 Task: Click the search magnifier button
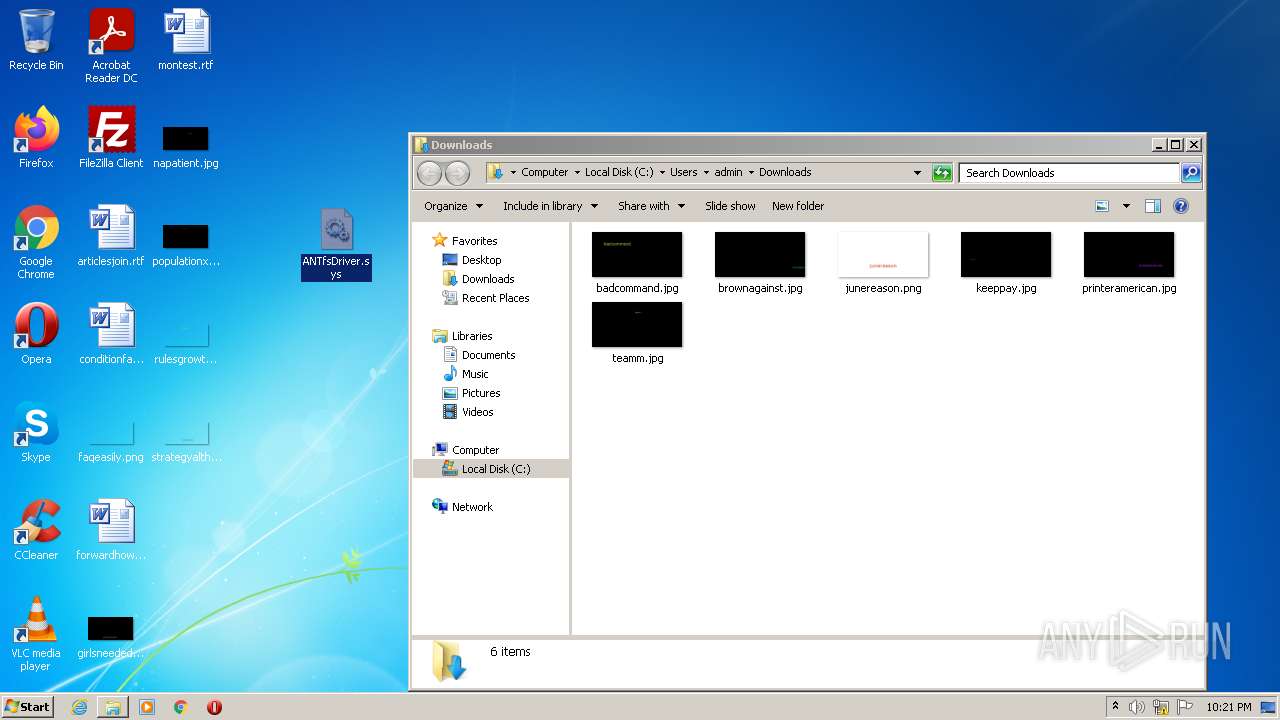coord(1190,173)
